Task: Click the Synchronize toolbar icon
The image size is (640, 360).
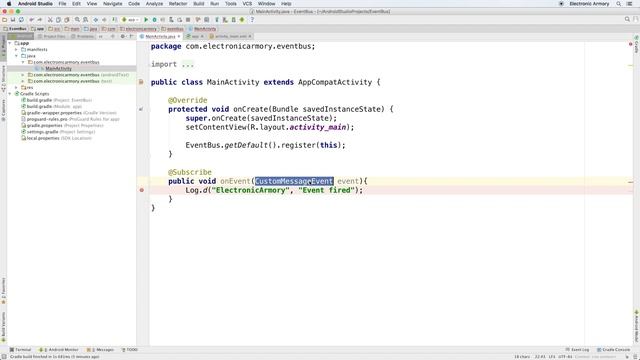Action: [x=21, y=20]
